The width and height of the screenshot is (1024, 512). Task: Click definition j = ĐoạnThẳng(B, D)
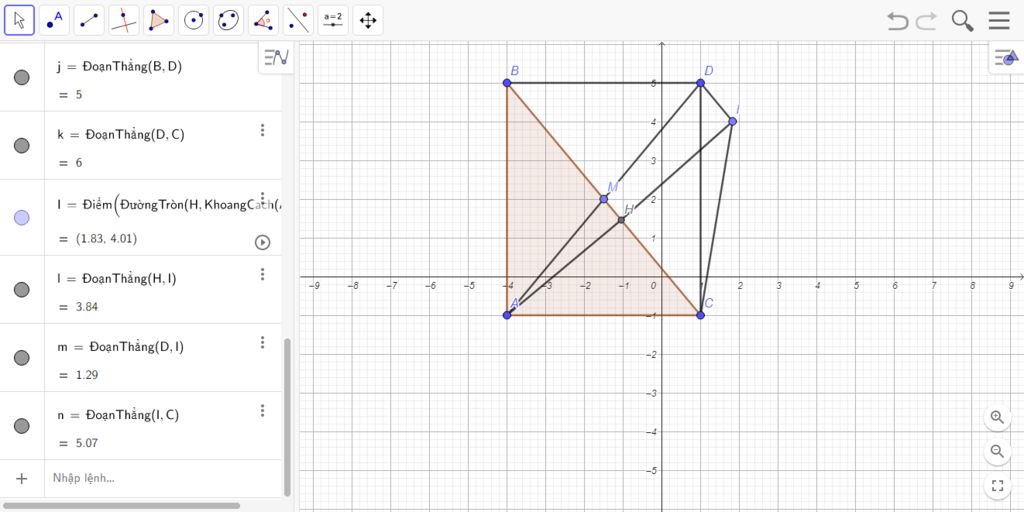point(120,67)
